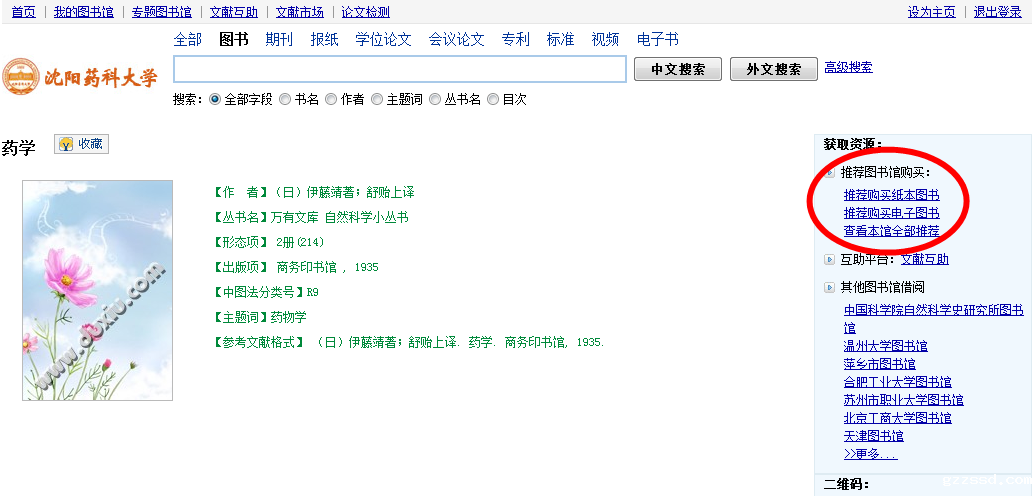The height and width of the screenshot is (496, 1033).
Task: Open 我的图书馆 in top menu
Action: (x=83, y=12)
